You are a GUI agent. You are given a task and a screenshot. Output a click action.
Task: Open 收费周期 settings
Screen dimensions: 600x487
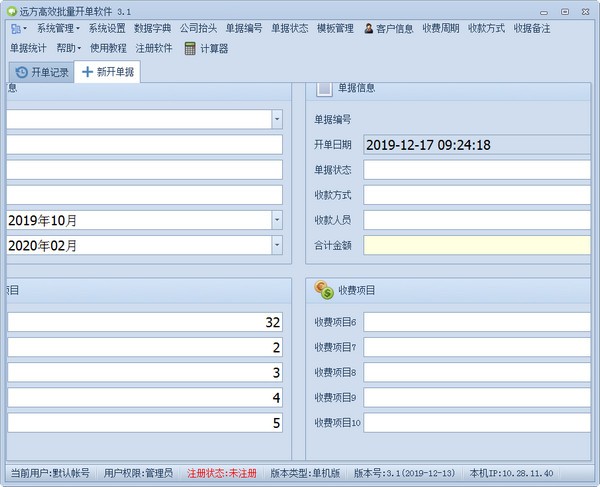click(x=440, y=28)
